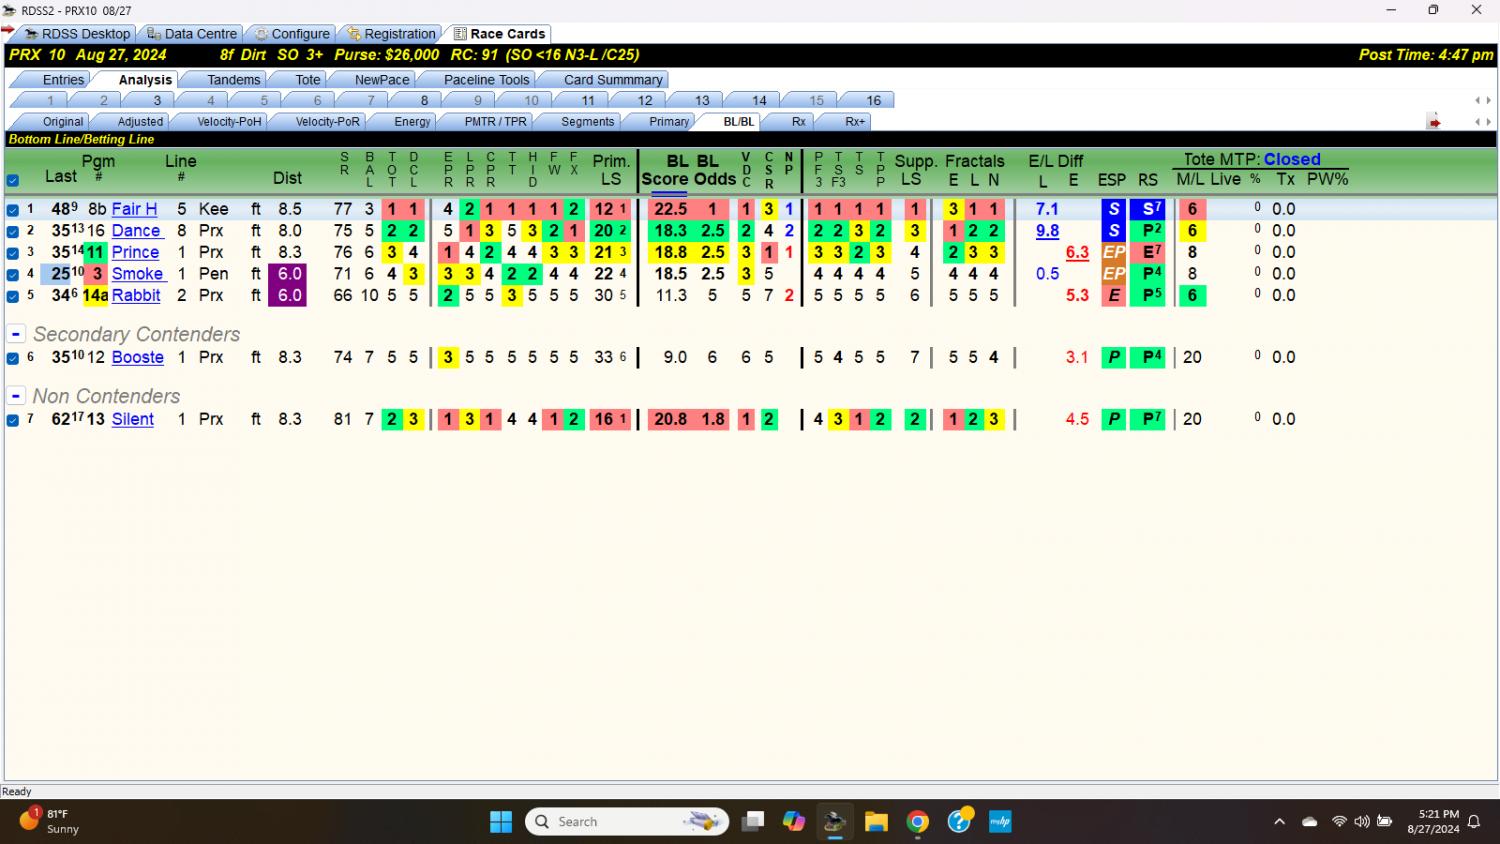Open Task View on the taskbar

point(753,822)
